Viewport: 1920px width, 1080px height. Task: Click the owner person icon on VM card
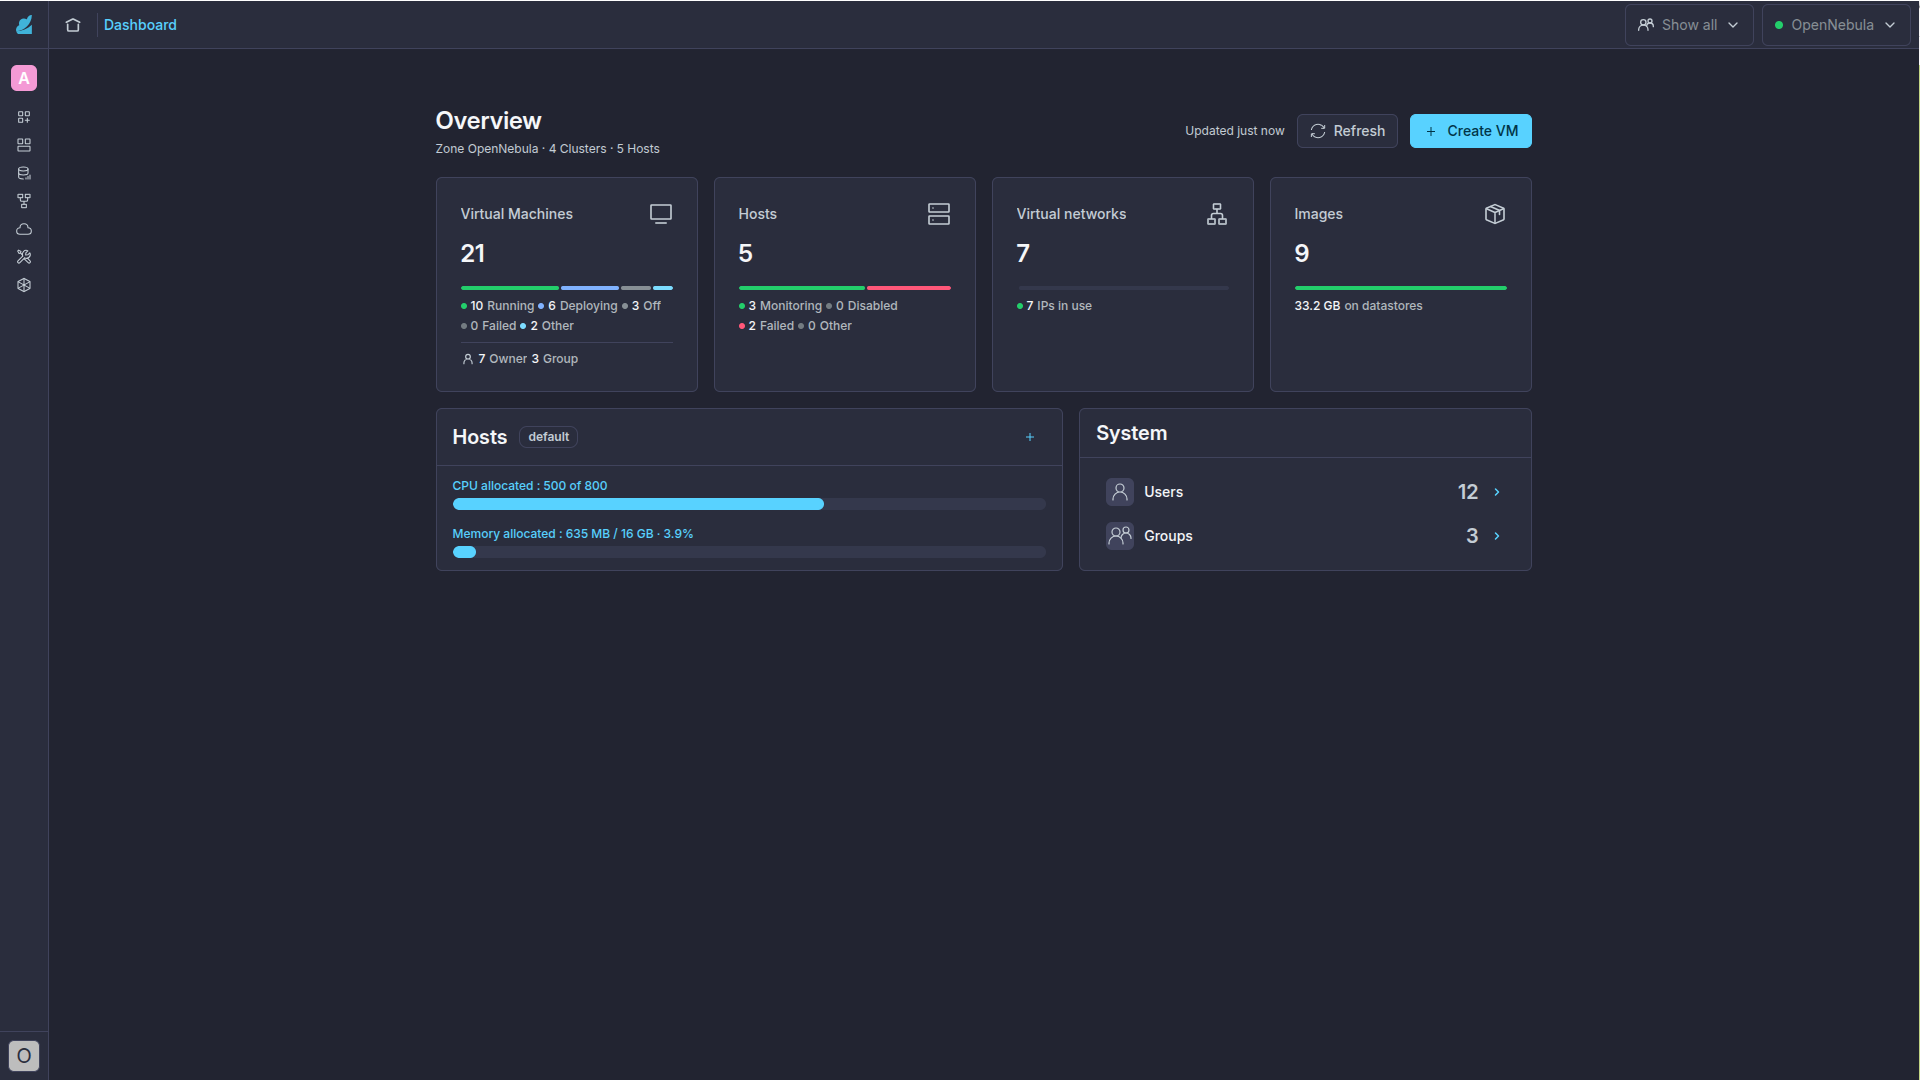click(x=467, y=359)
